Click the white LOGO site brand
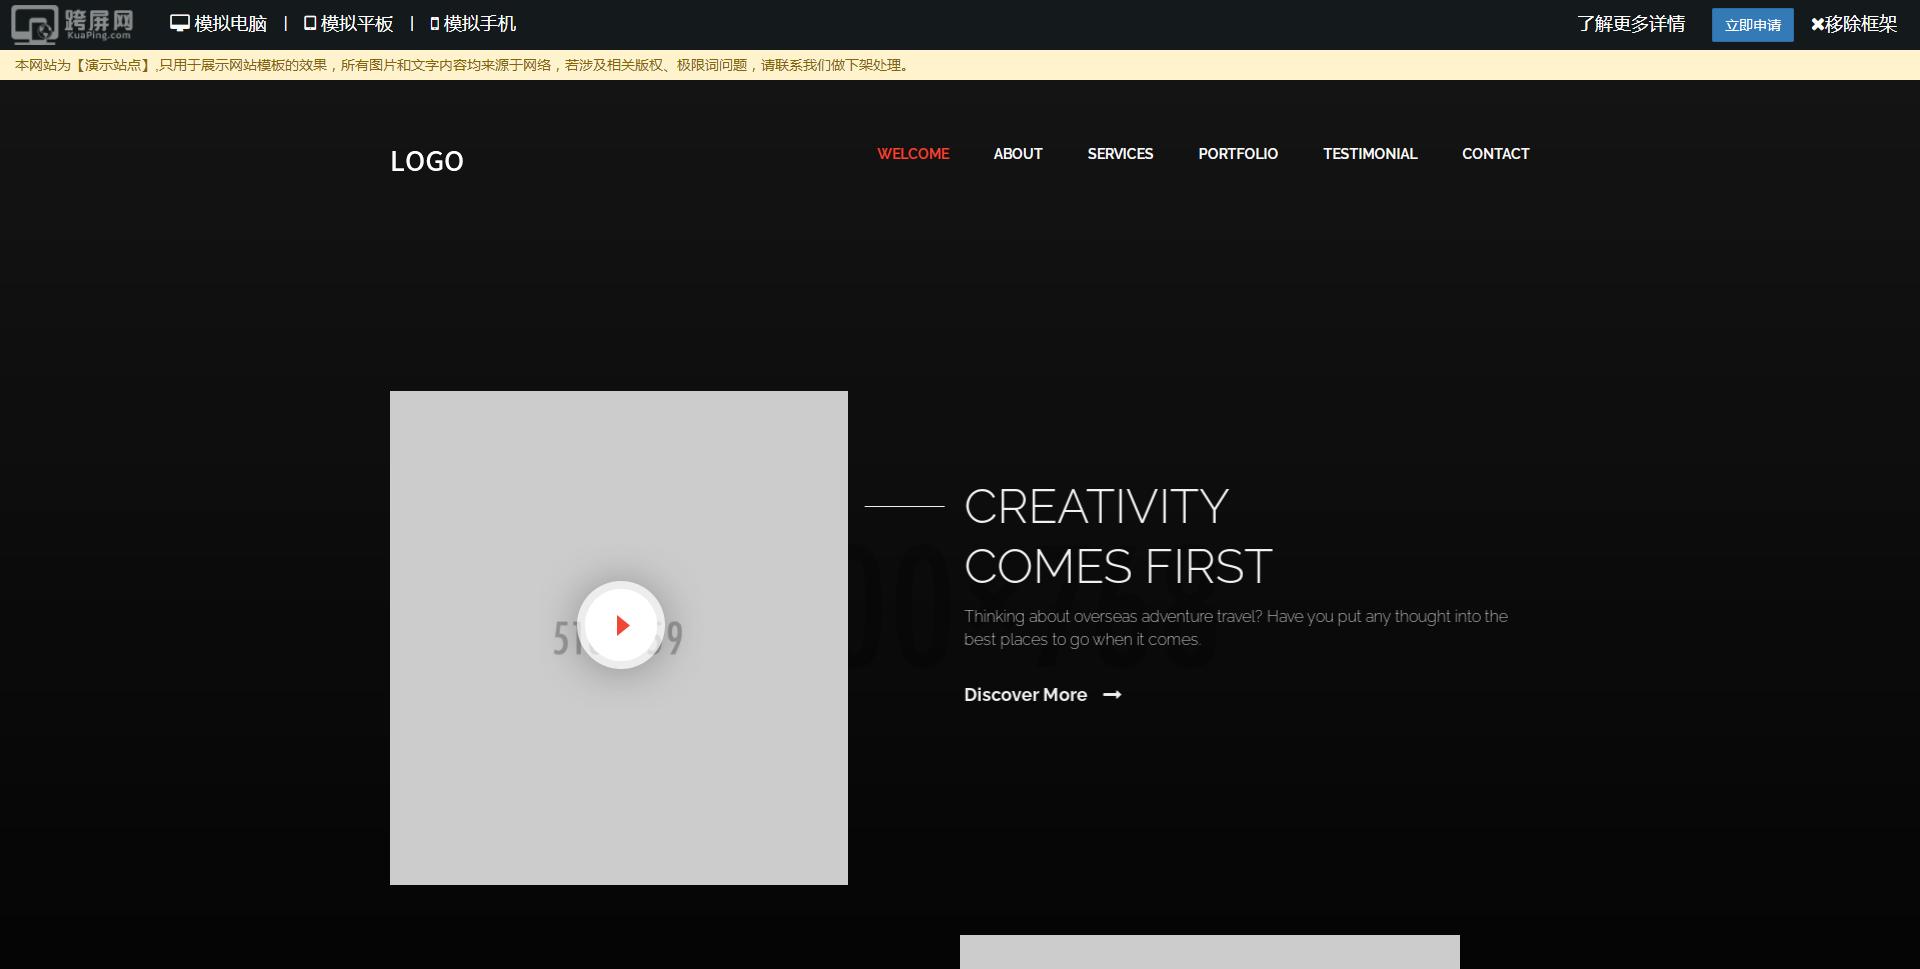The width and height of the screenshot is (1920, 969). pyautogui.click(x=427, y=161)
